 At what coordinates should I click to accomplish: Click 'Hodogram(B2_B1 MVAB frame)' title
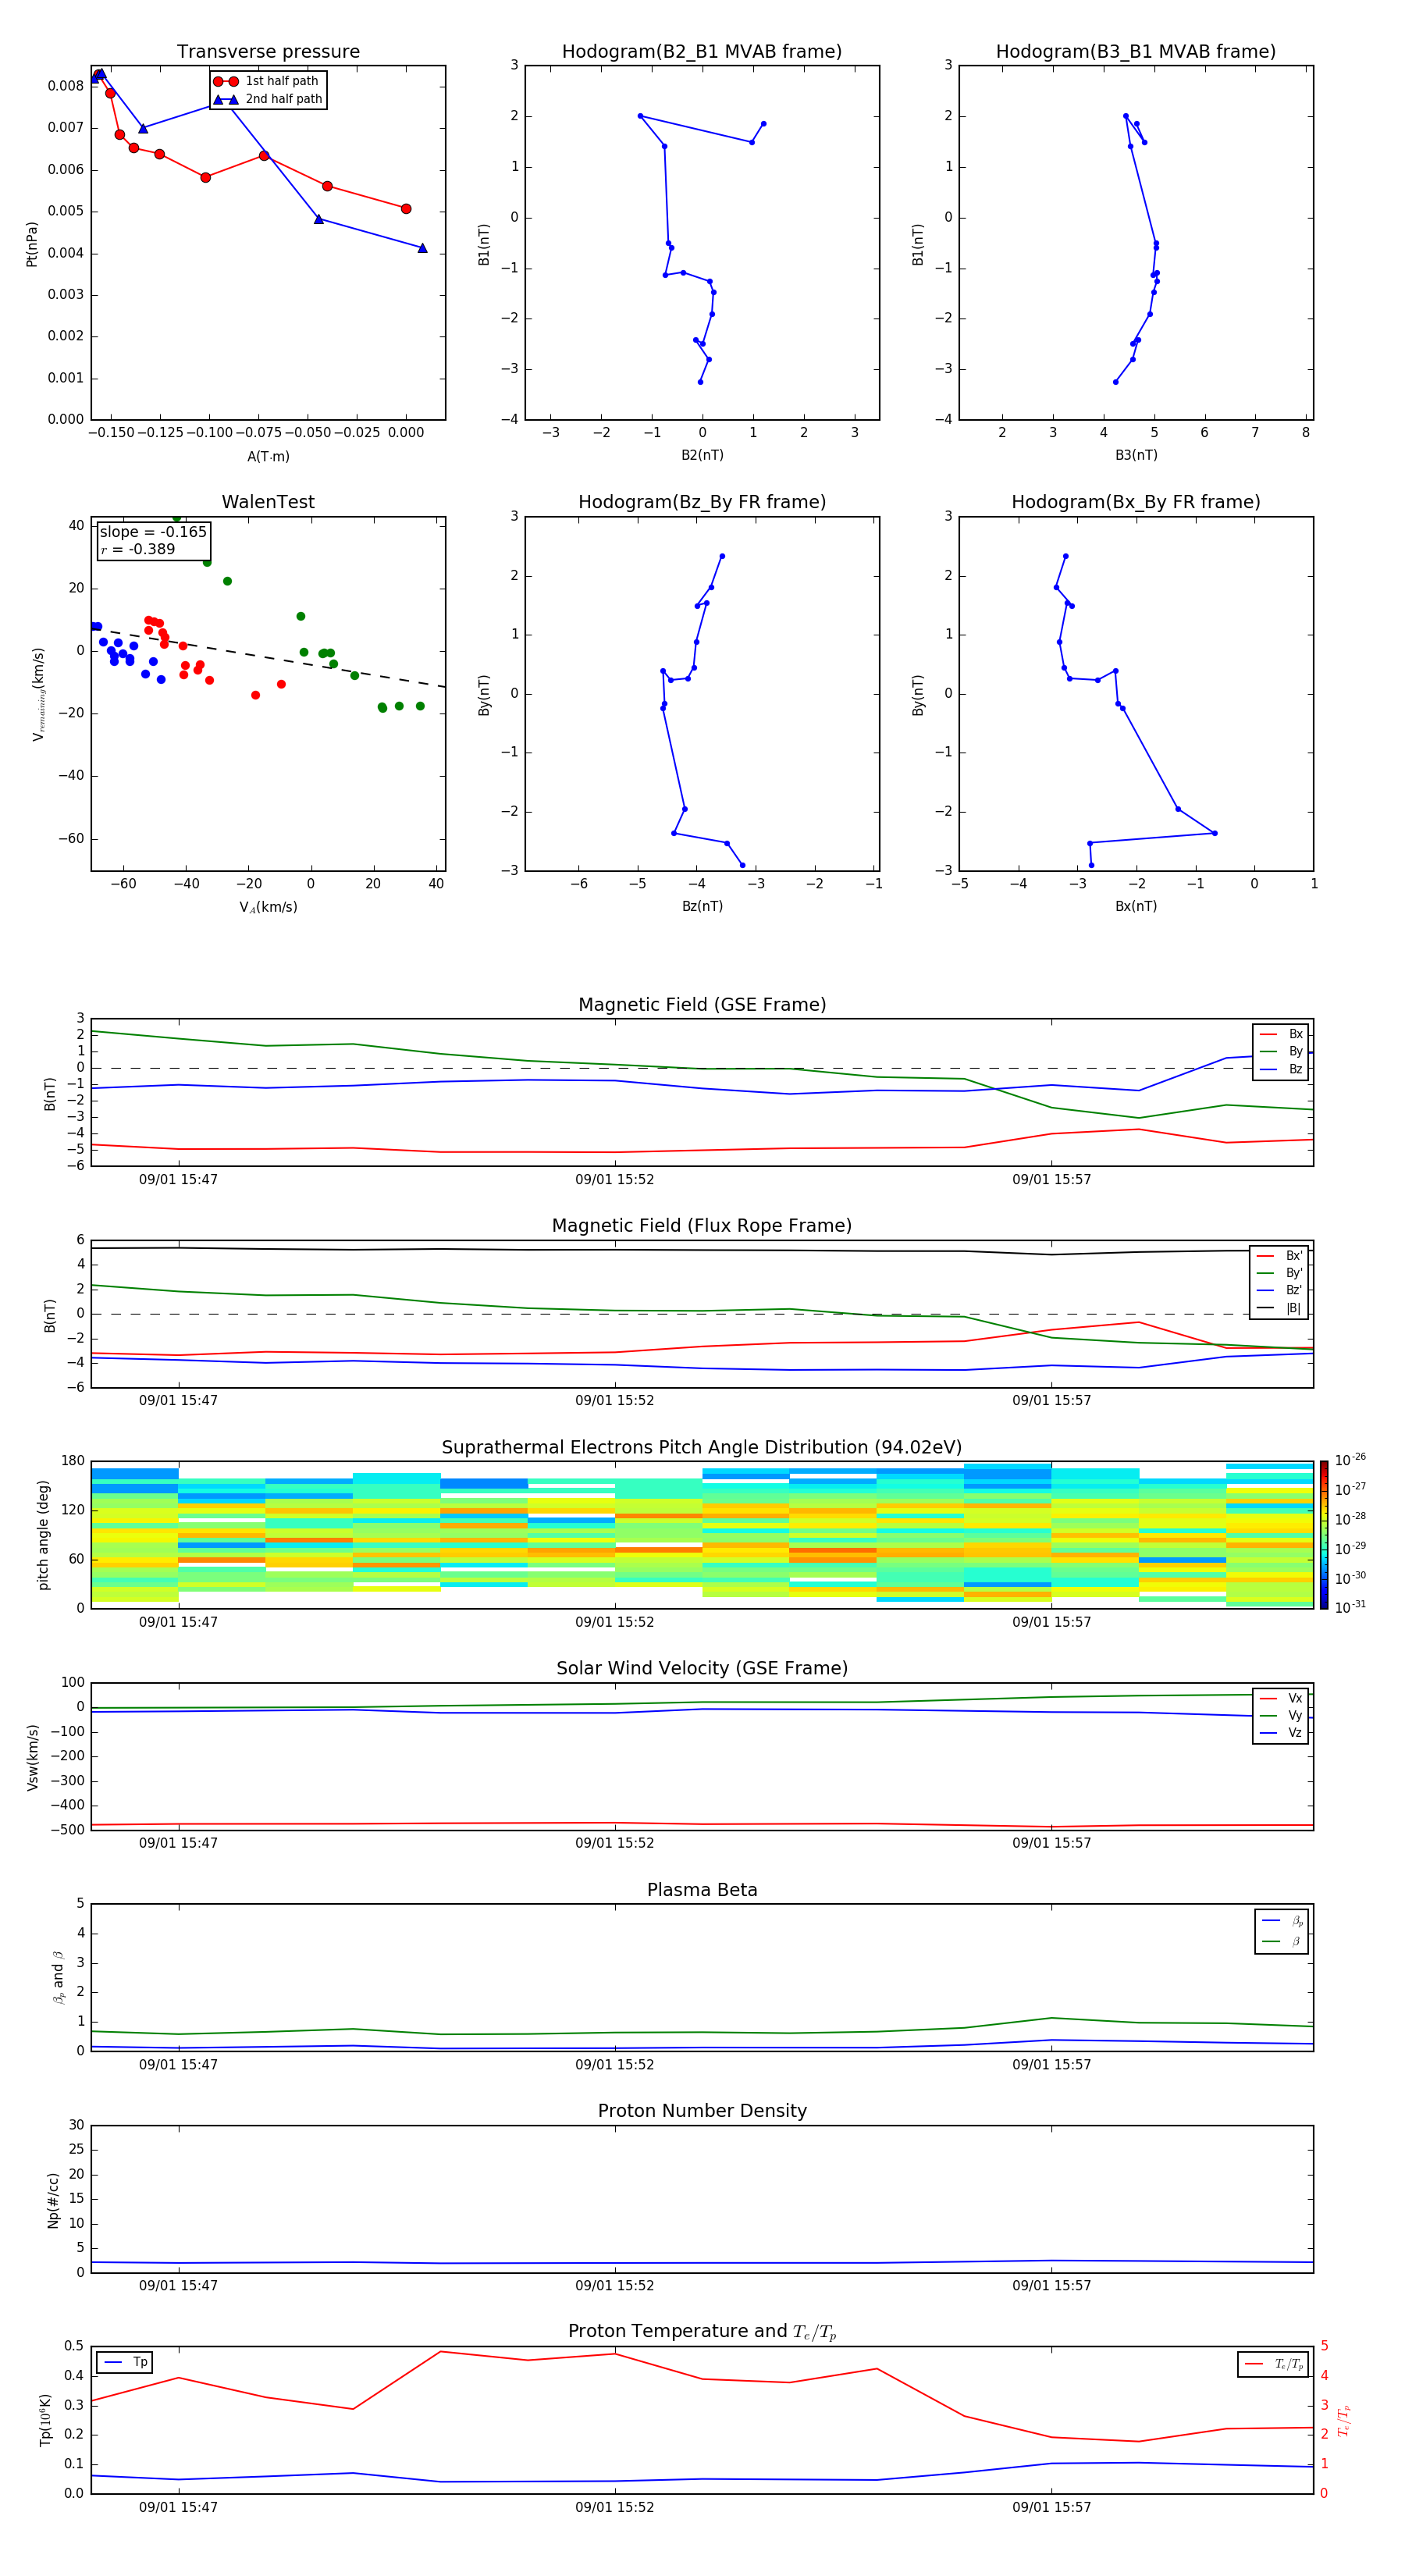pyautogui.click(x=702, y=52)
